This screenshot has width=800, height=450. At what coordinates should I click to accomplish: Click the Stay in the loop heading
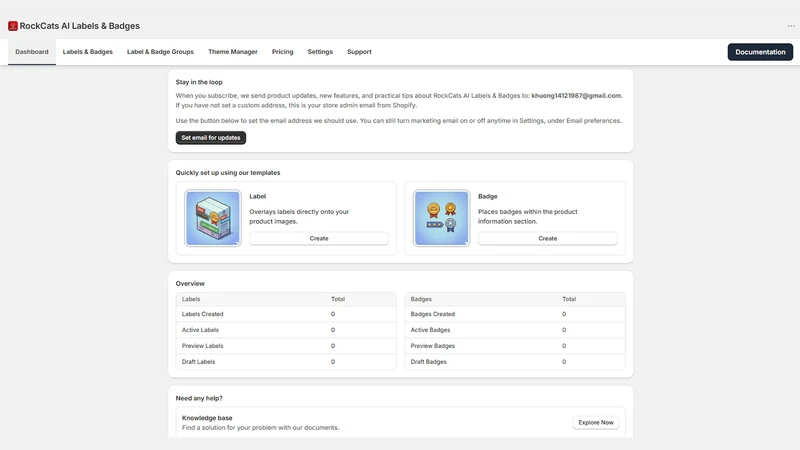[199, 82]
